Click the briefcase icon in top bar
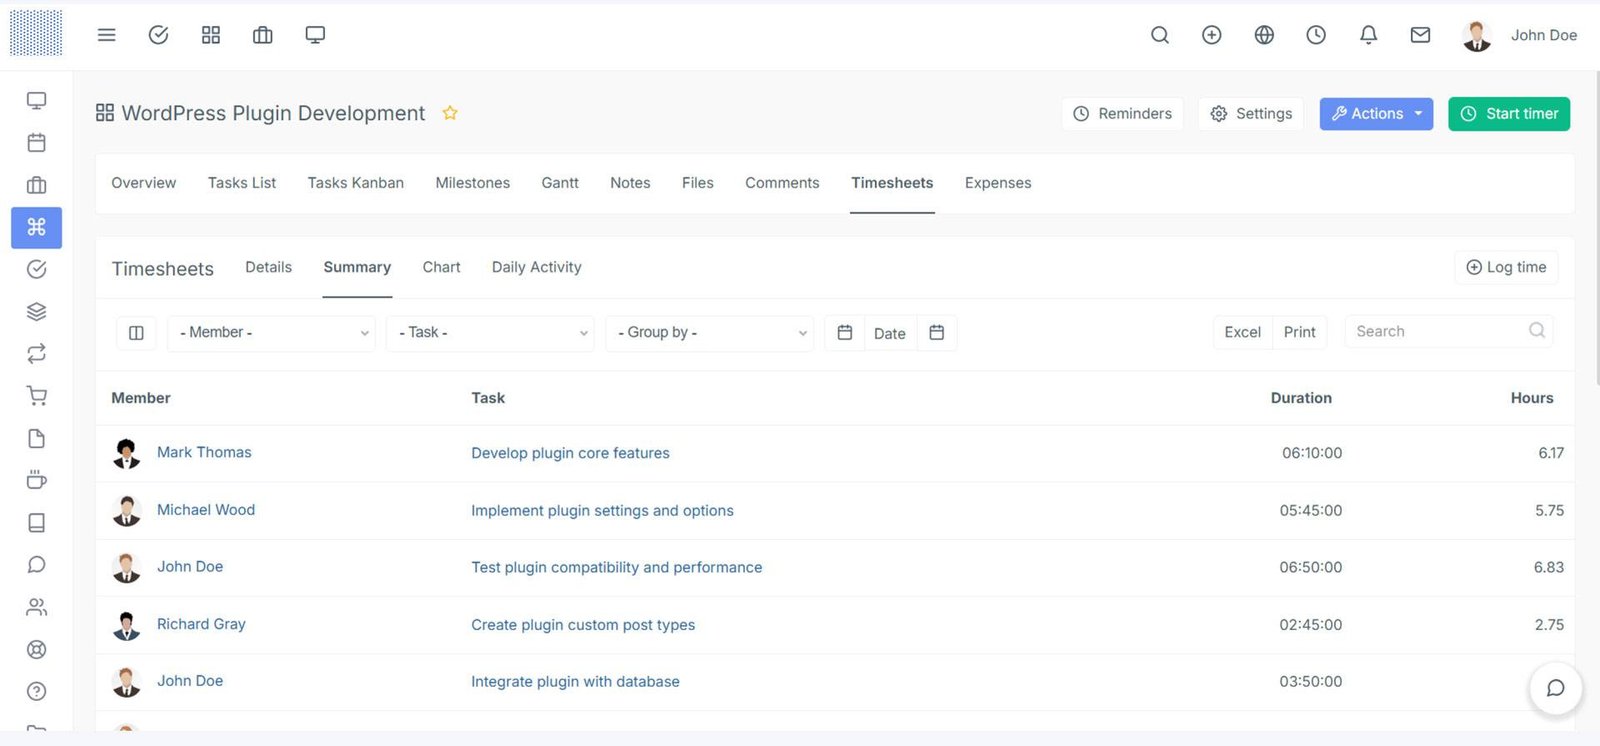The height and width of the screenshot is (746, 1600). click(x=263, y=35)
